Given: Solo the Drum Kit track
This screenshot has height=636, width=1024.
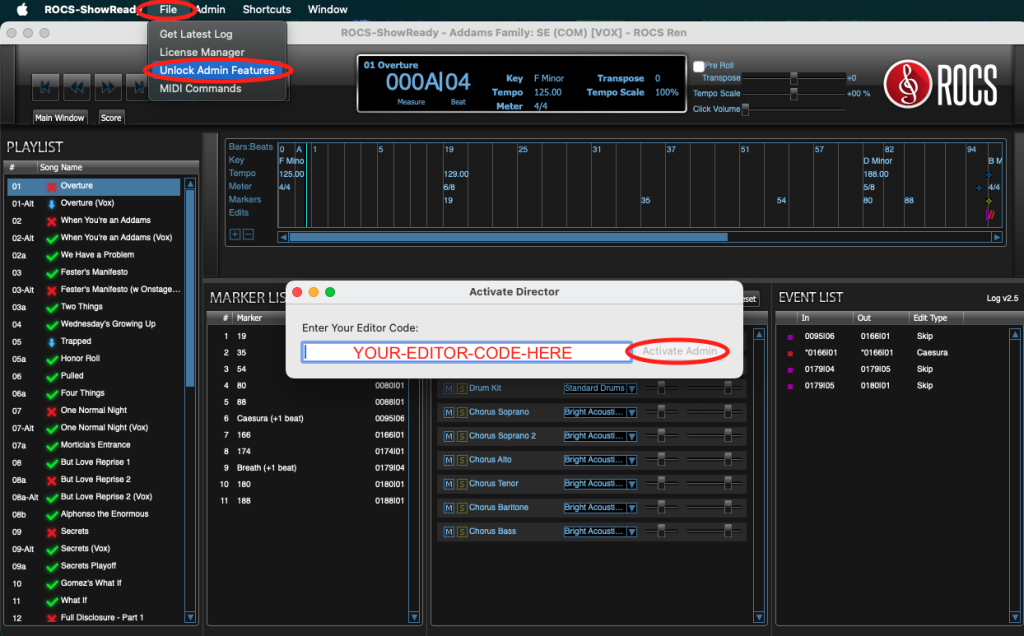Looking at the screenshot, I should point(462,389).
